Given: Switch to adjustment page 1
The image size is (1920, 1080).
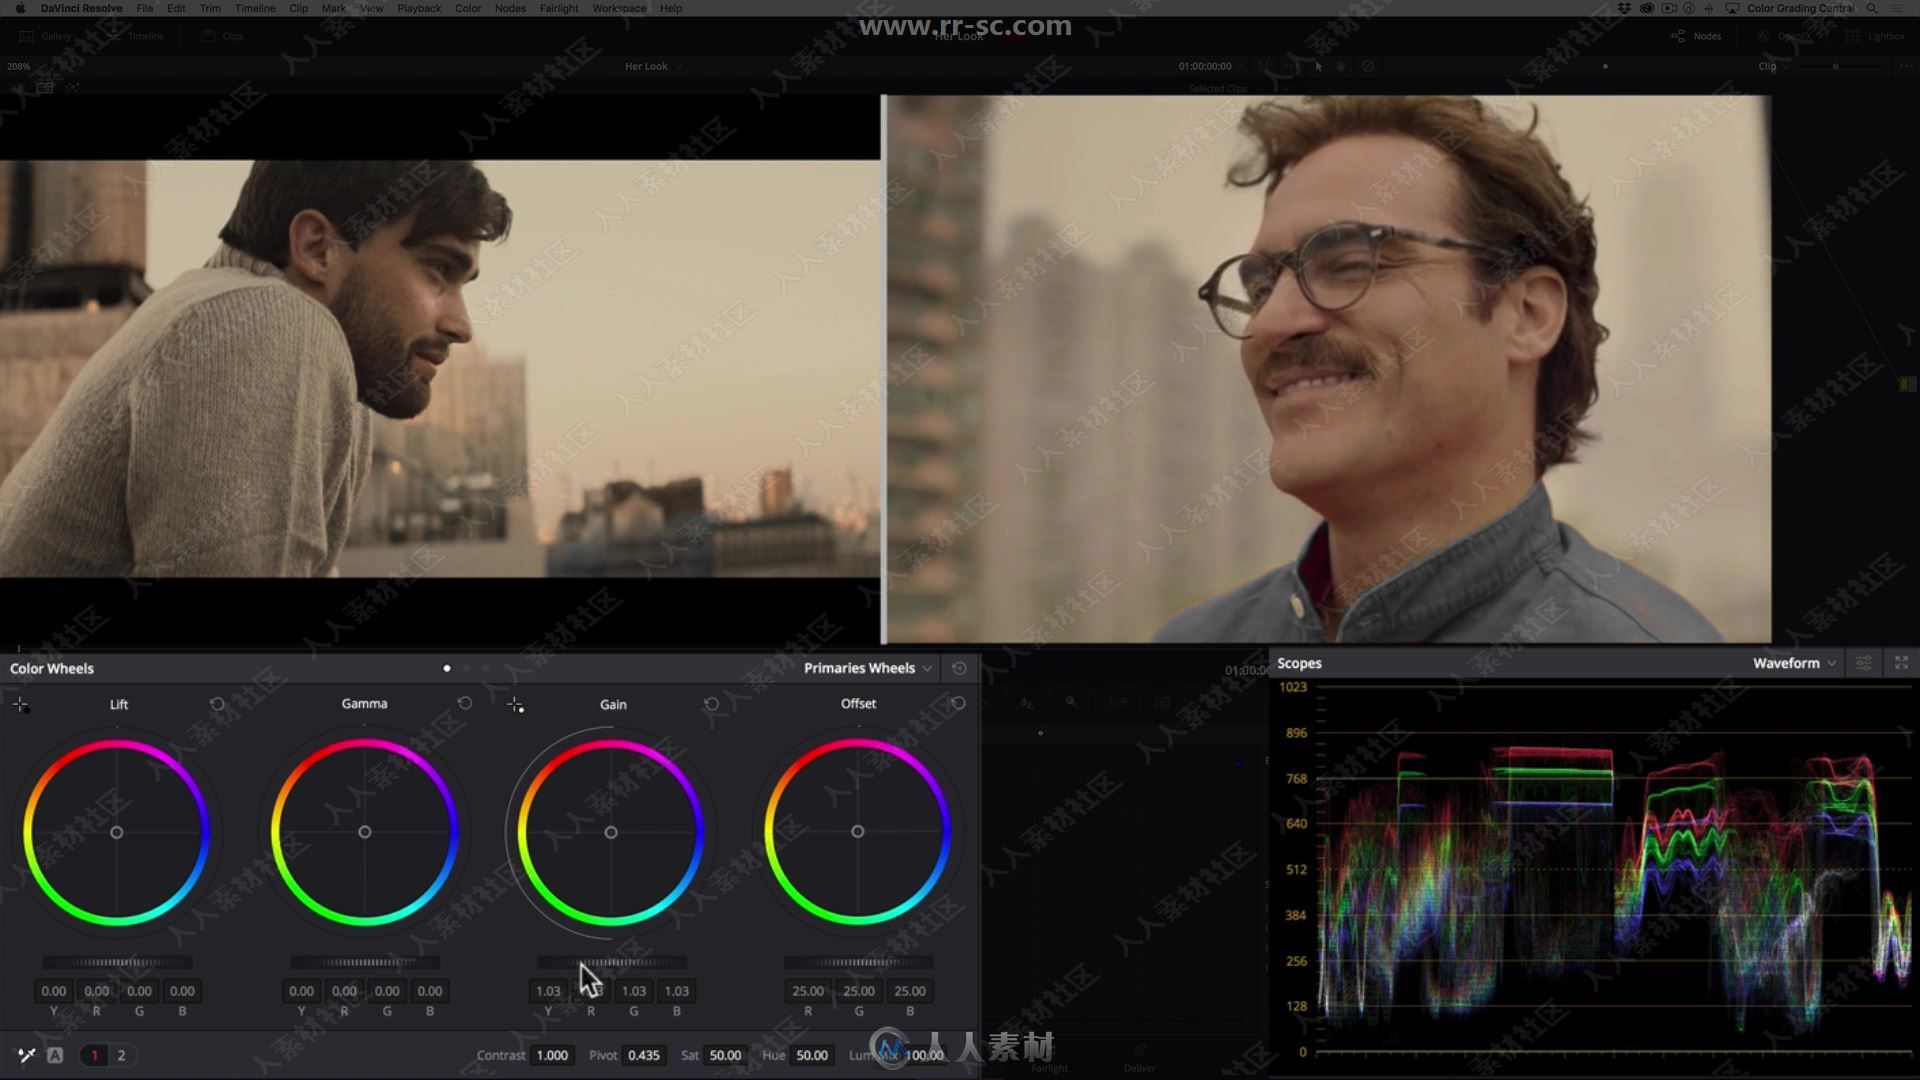Looking at the screenshot, I should (95, 1055).
